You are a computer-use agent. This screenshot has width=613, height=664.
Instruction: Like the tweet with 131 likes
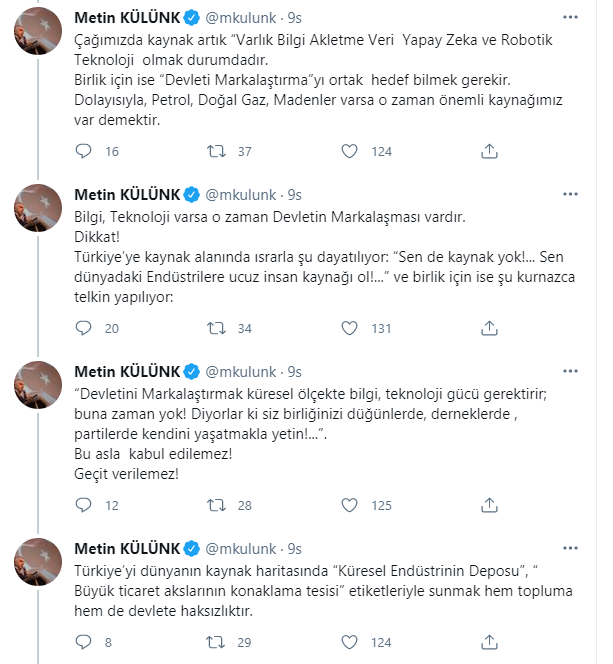pyautogui.click(x=349, y=328)
